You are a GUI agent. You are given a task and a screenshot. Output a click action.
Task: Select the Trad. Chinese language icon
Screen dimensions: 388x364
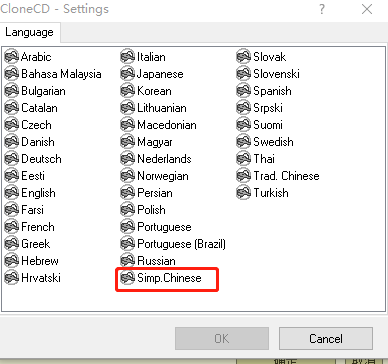tap(243, 176)
